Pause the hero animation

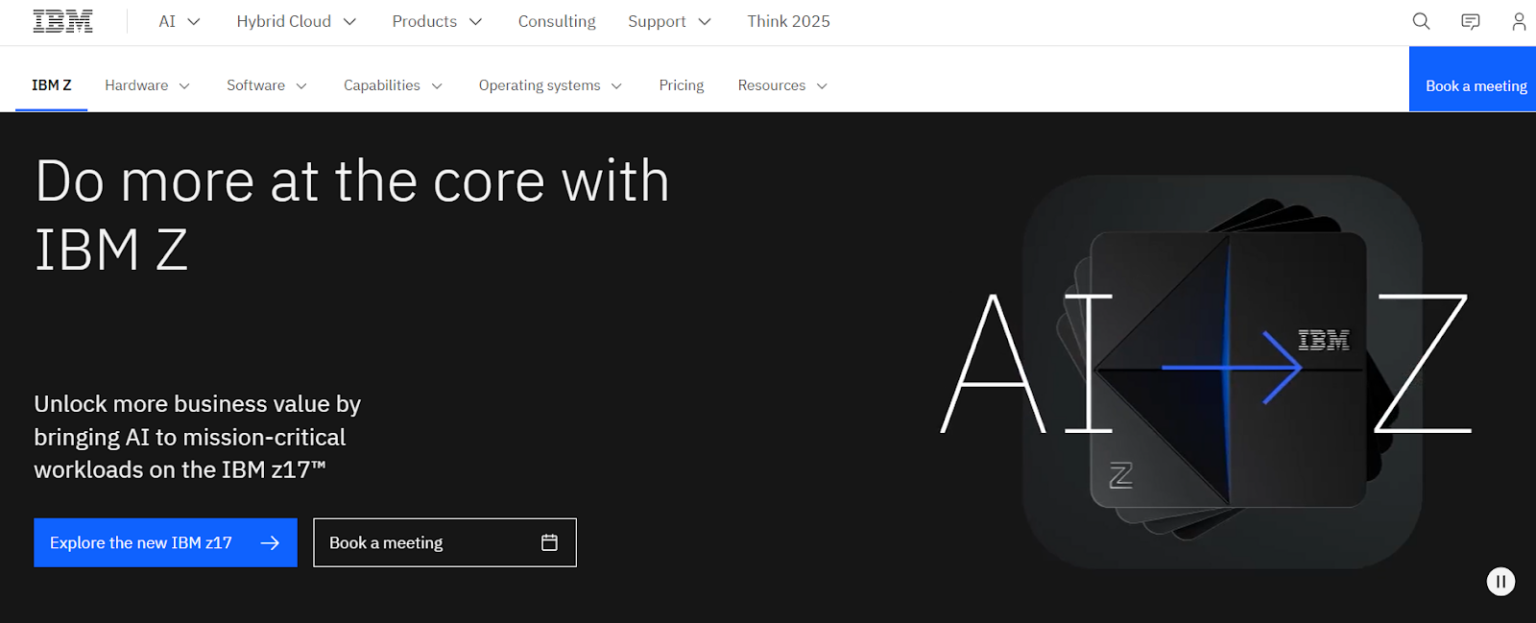tap(1500, 581)
